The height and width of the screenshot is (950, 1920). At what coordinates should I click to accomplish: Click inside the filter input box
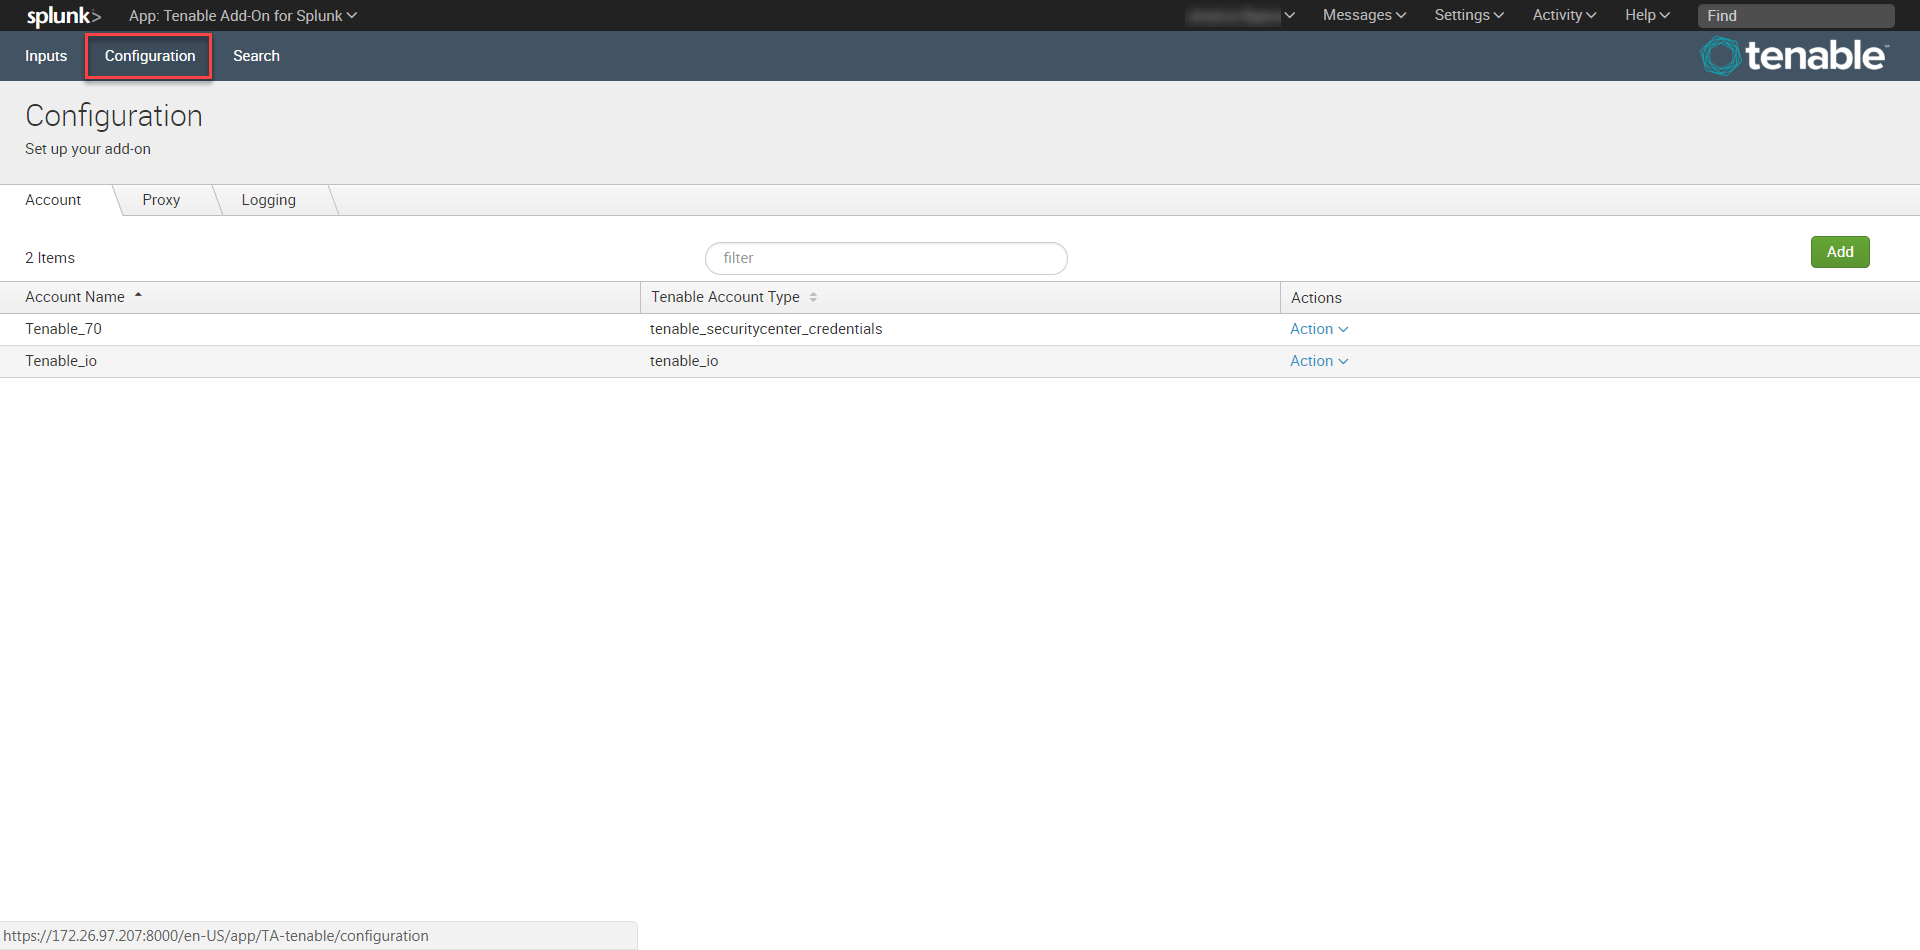[x=886, y=258]
